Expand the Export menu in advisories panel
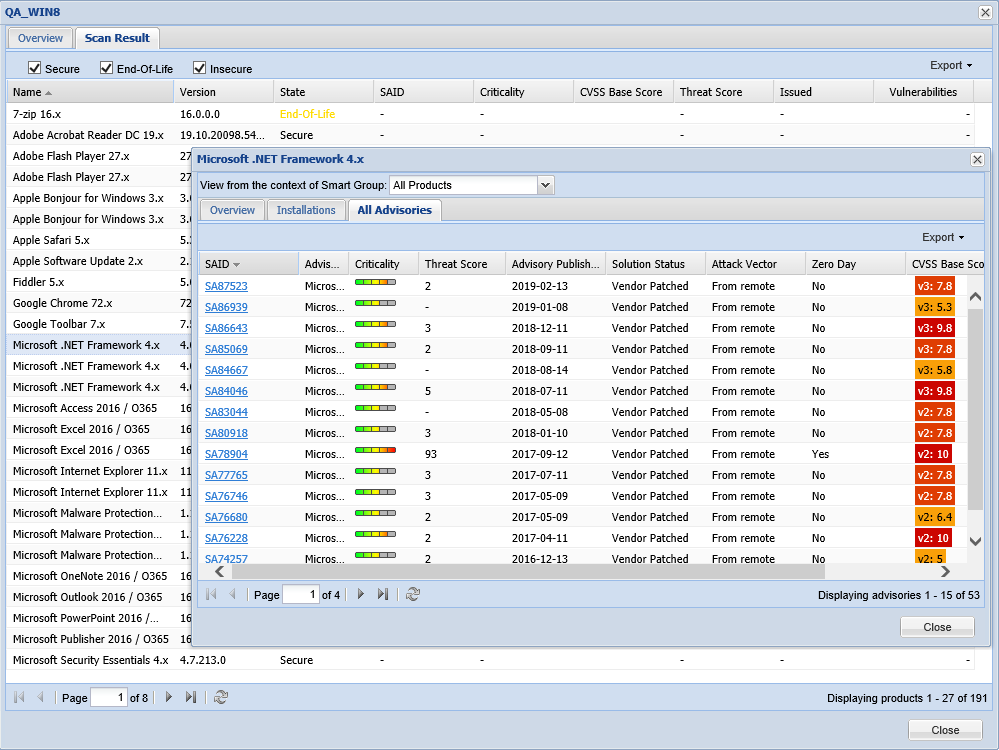The width and height of the screenshot is (999, 750). coord(942,238)
